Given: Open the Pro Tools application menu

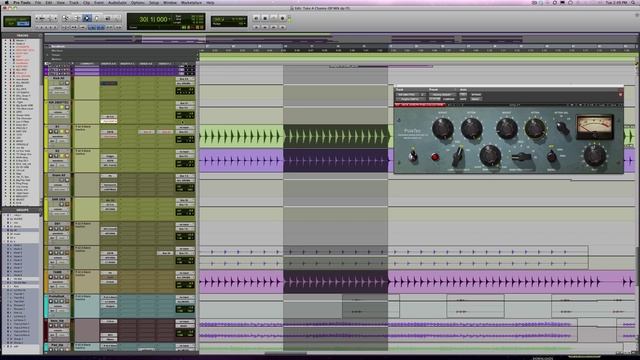Looking at the screenshot, I should (x=22, y=2).
